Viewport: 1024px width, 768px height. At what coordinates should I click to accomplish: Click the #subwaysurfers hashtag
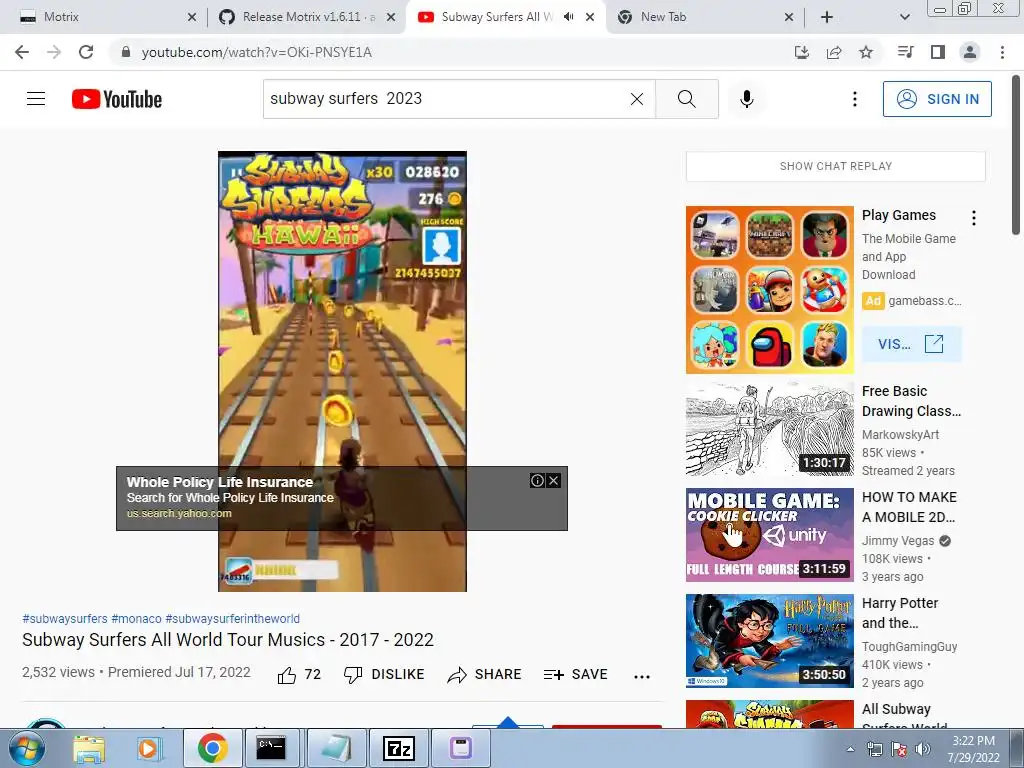tap(65, 618)
